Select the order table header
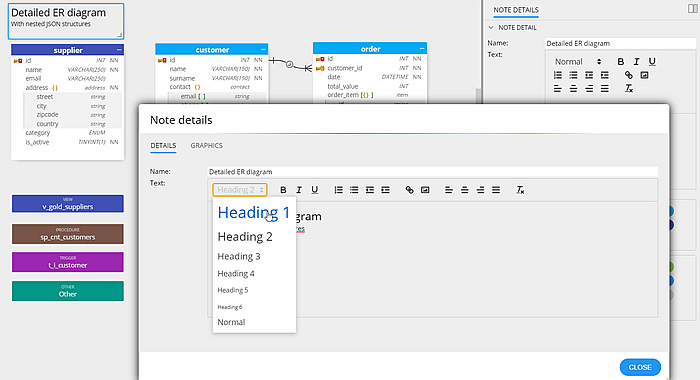The image size is (700, 380). [370, 48]
